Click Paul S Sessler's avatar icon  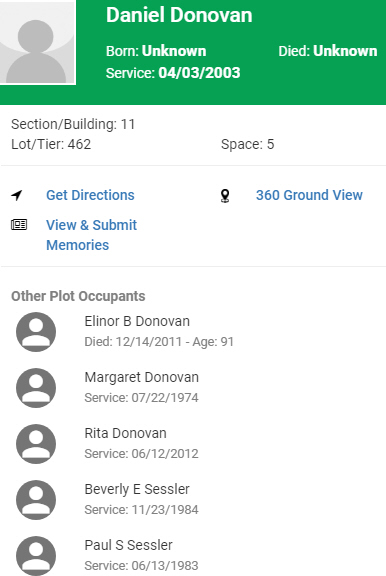pos(36,555)
